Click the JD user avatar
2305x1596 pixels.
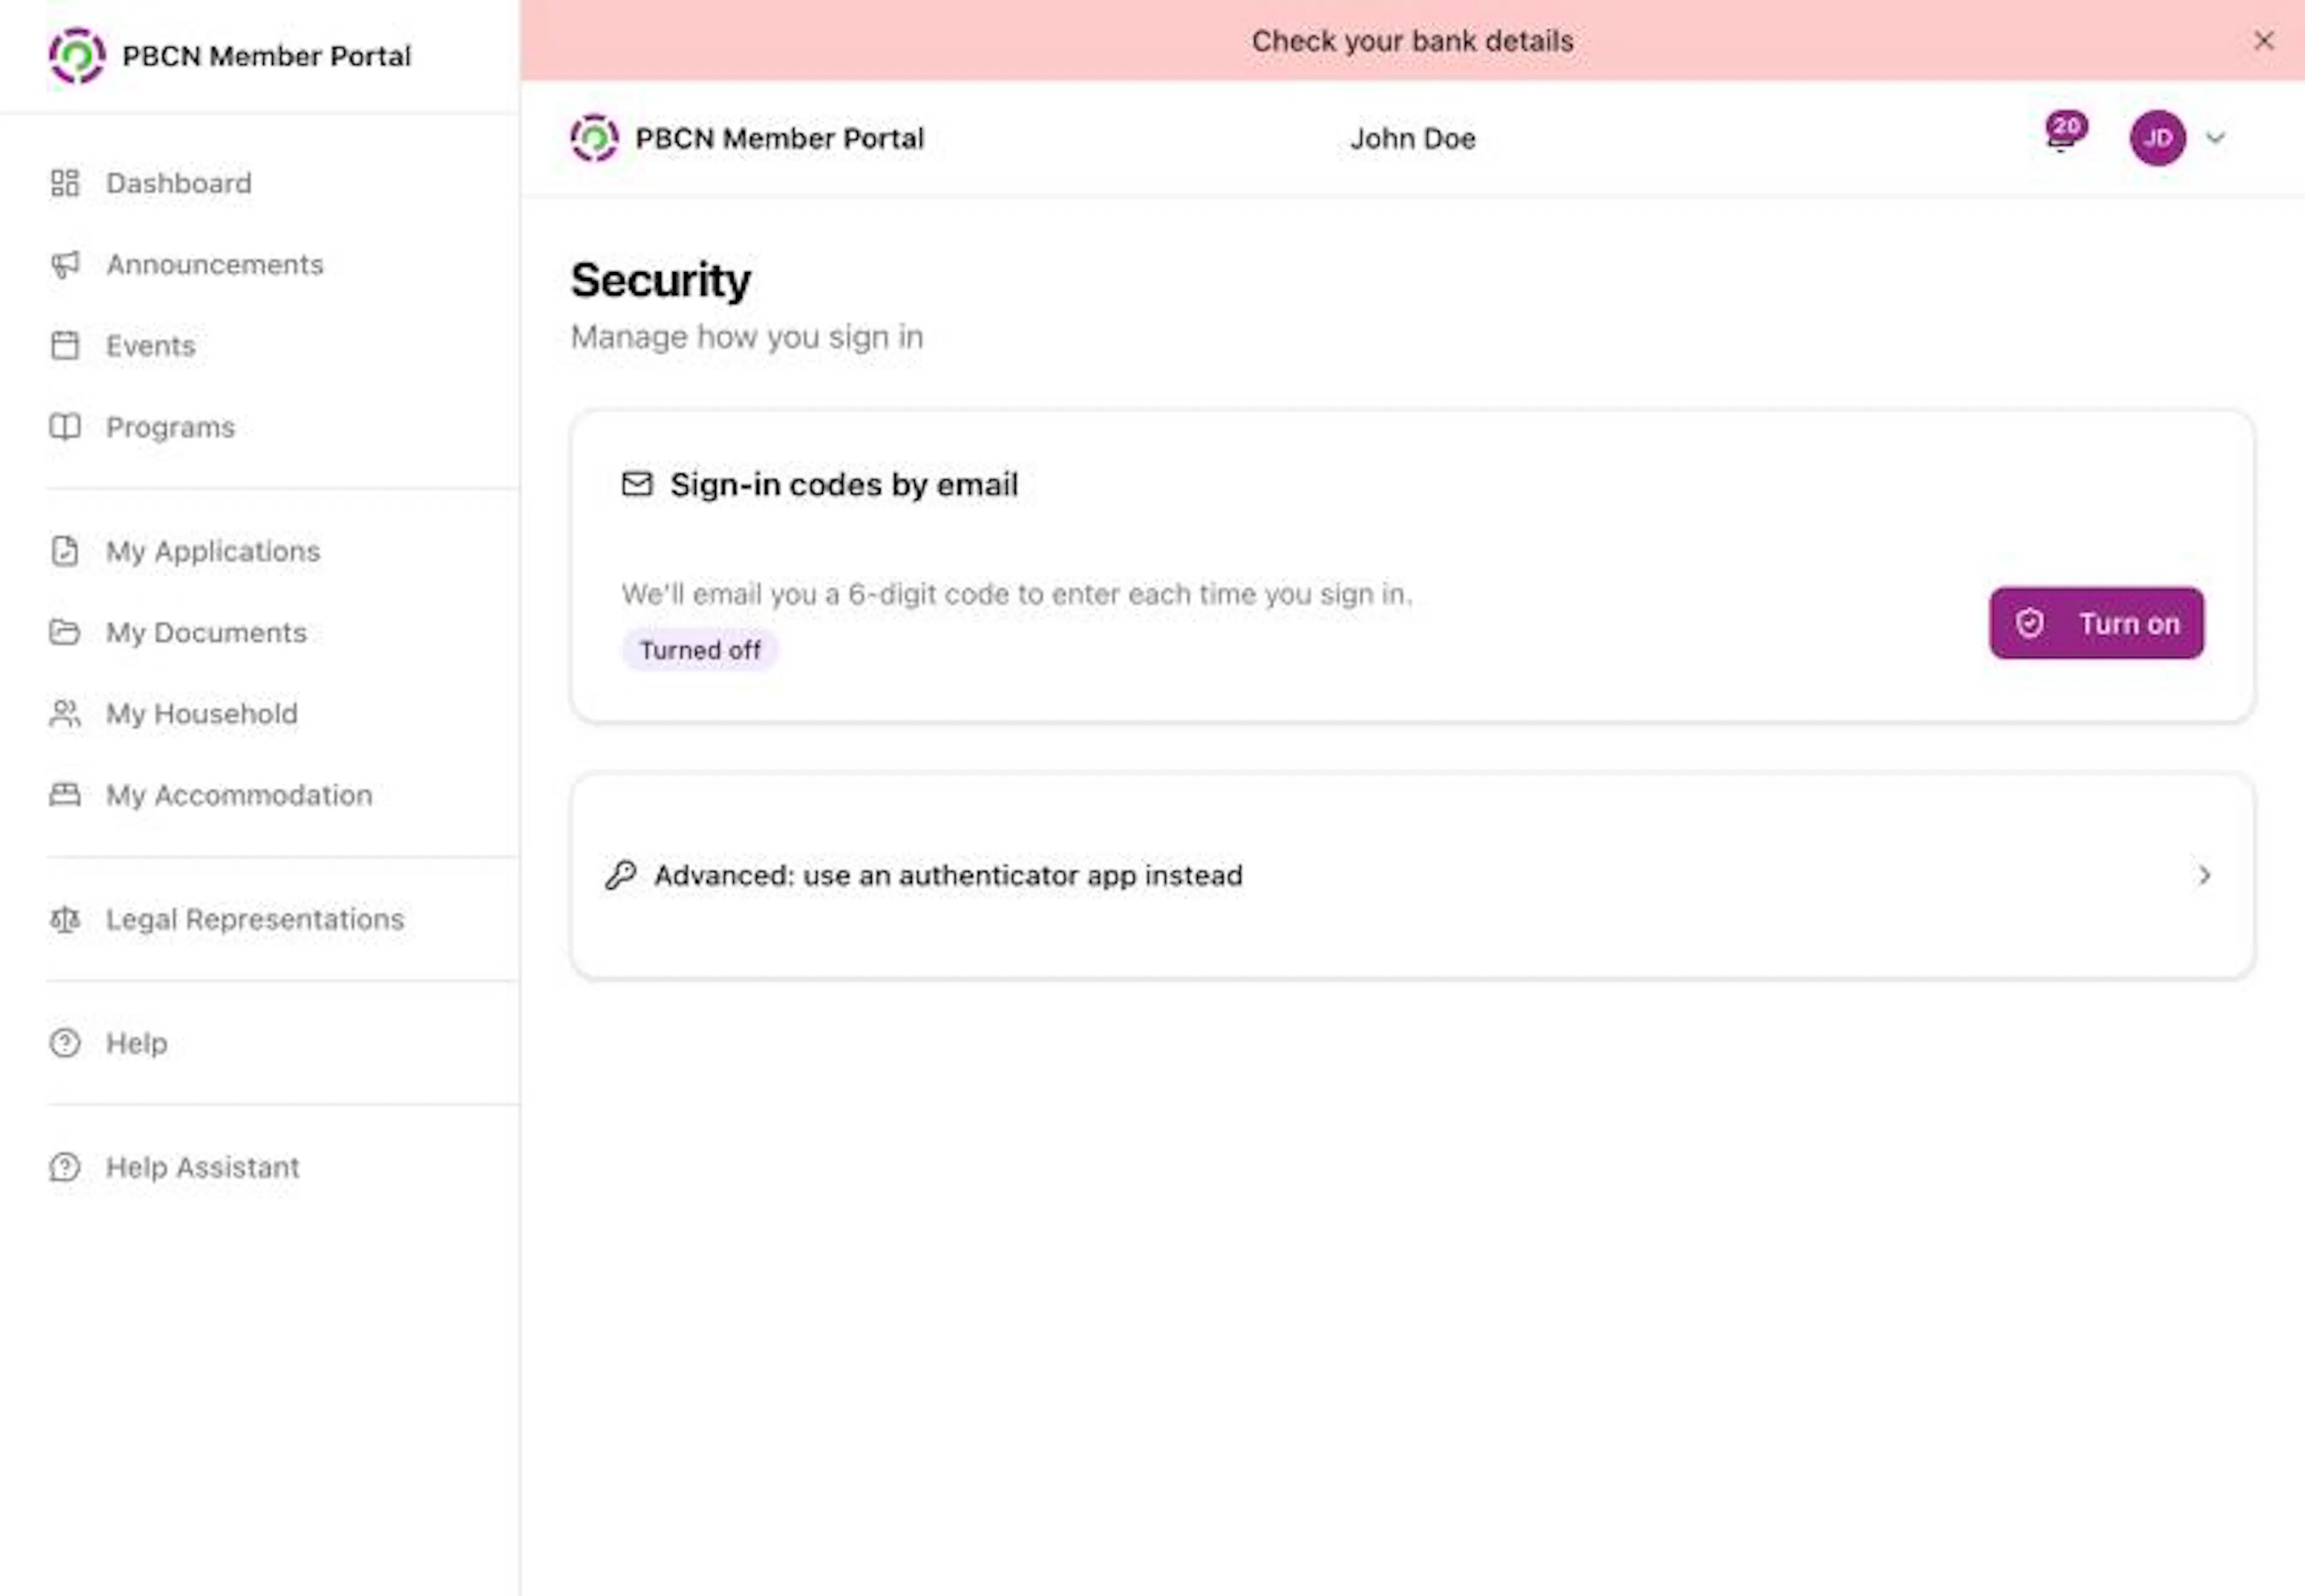click(2157, 138)
